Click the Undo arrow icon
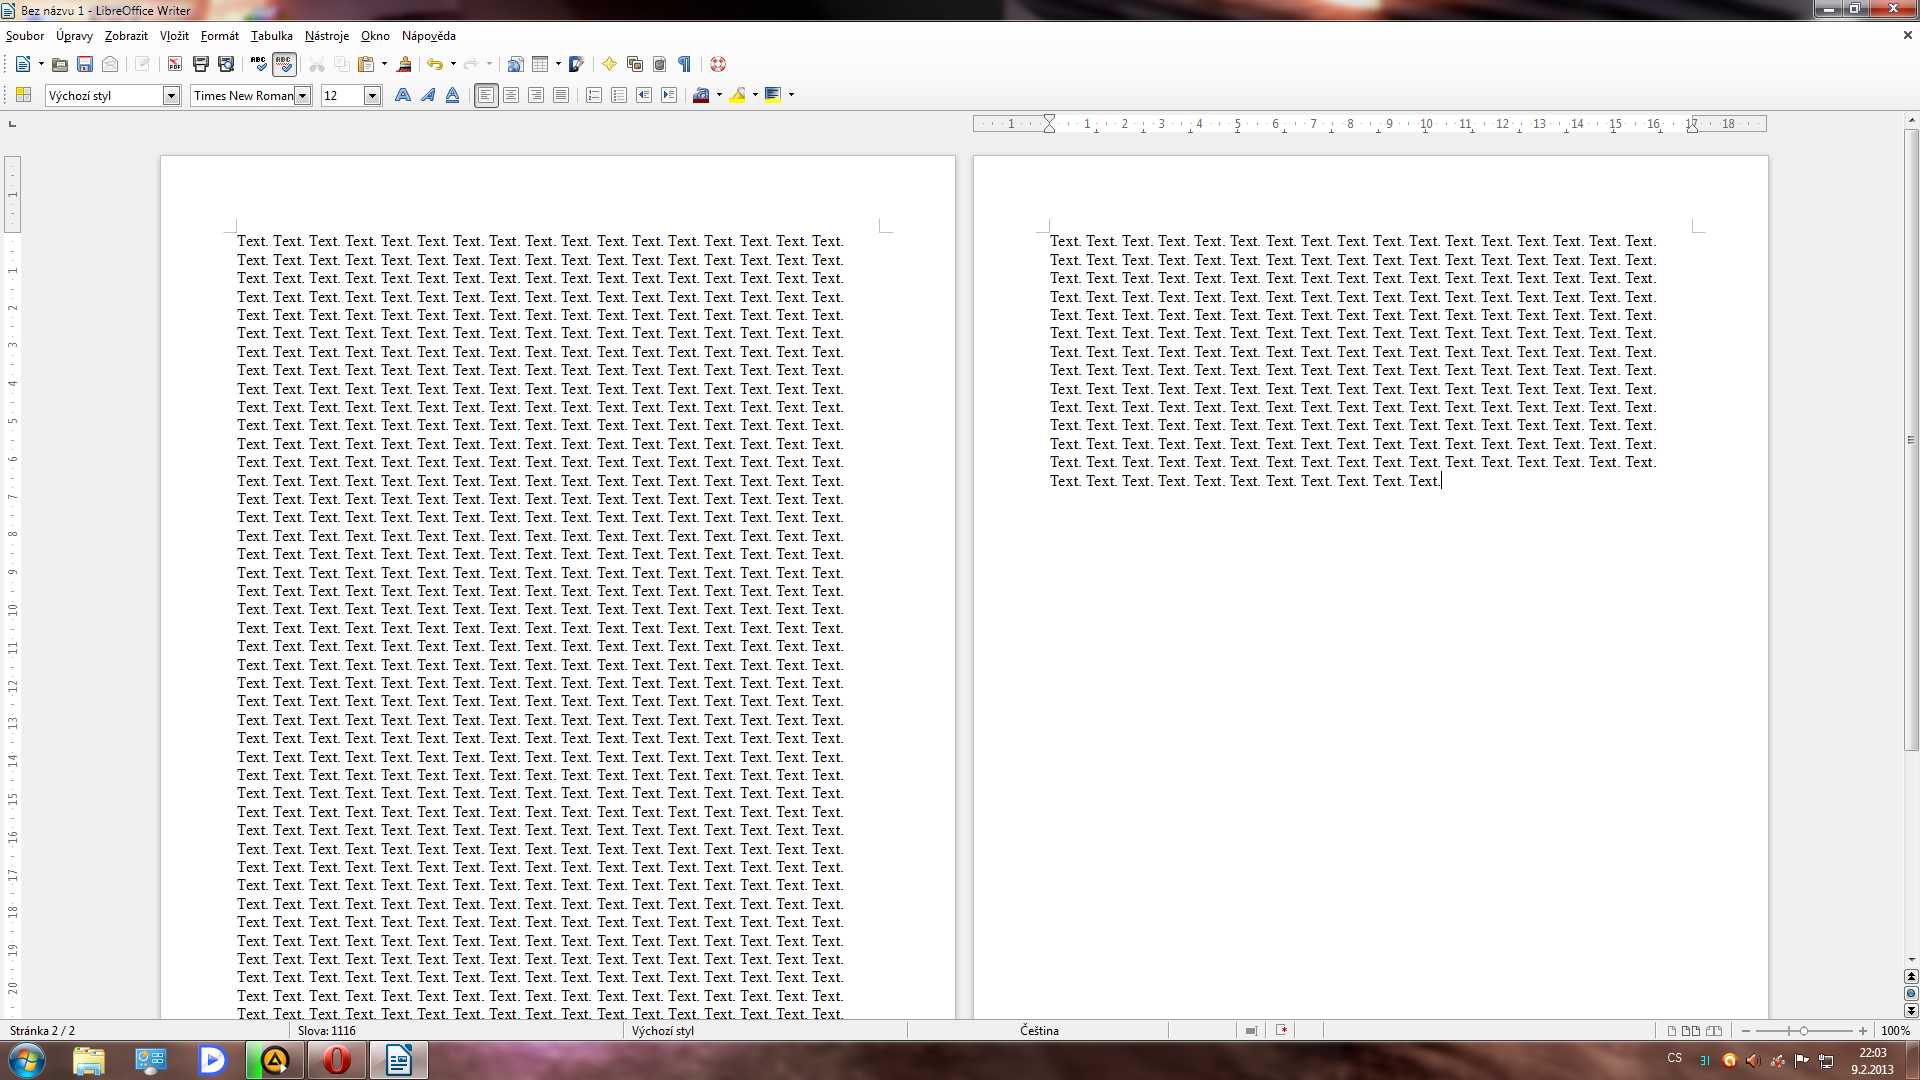 pyautogui.click(x=434, y=64)
